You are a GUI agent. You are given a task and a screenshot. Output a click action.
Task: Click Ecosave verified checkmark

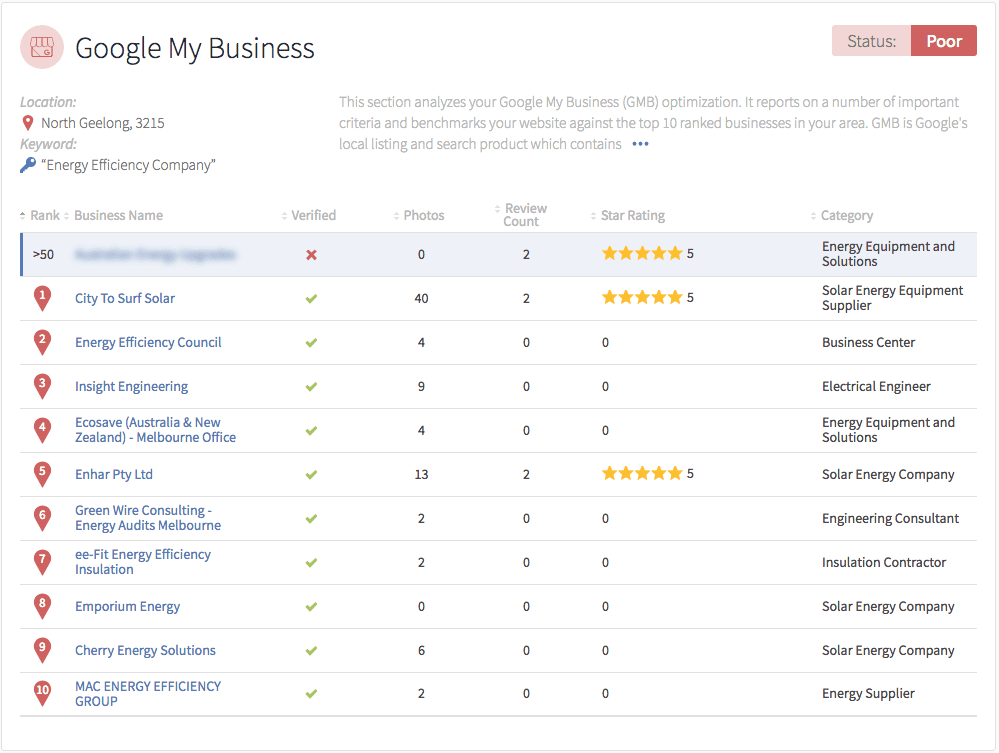click(x=311, y=431)
